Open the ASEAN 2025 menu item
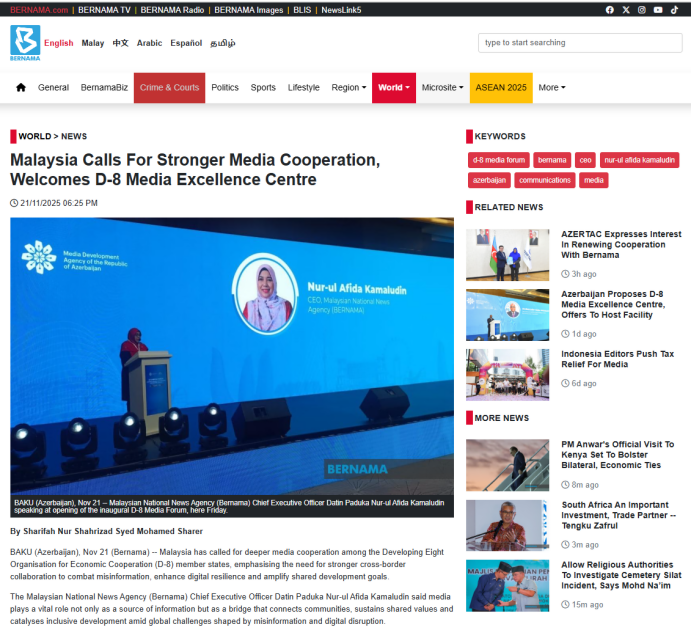Image resolution: width=691 pixels, height=630 pixels. (x=501, y=88)
